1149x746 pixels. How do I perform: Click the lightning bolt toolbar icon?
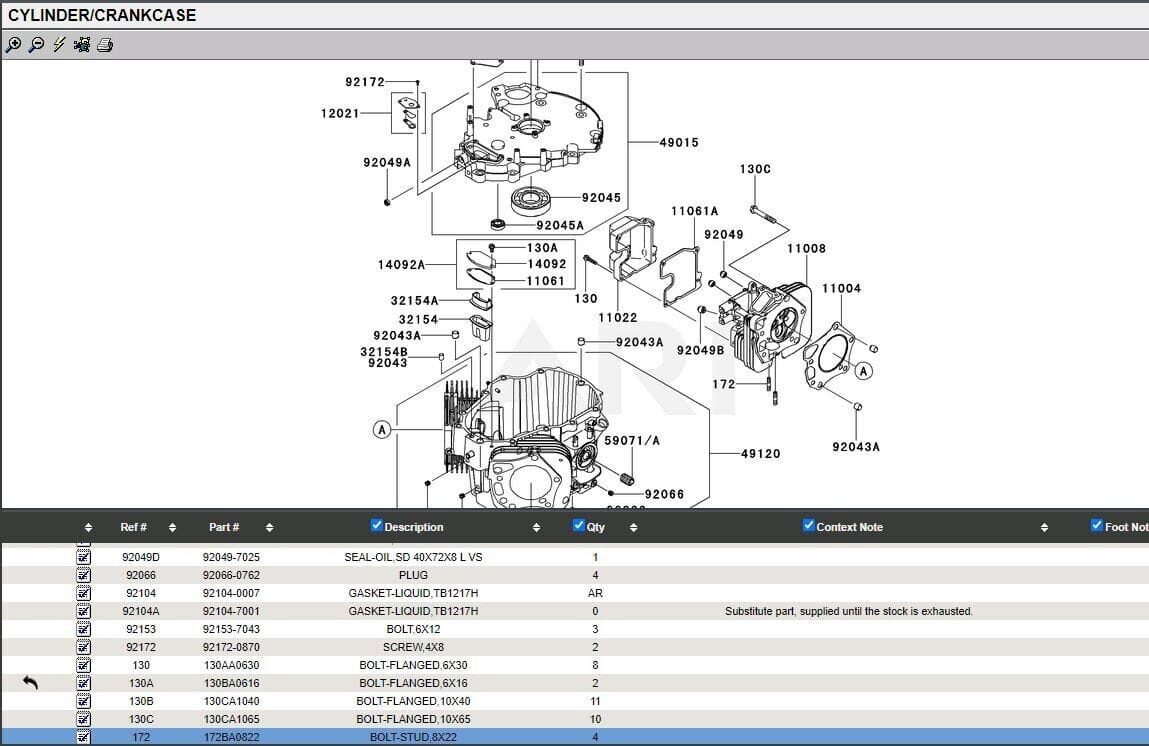coord(59,44)
